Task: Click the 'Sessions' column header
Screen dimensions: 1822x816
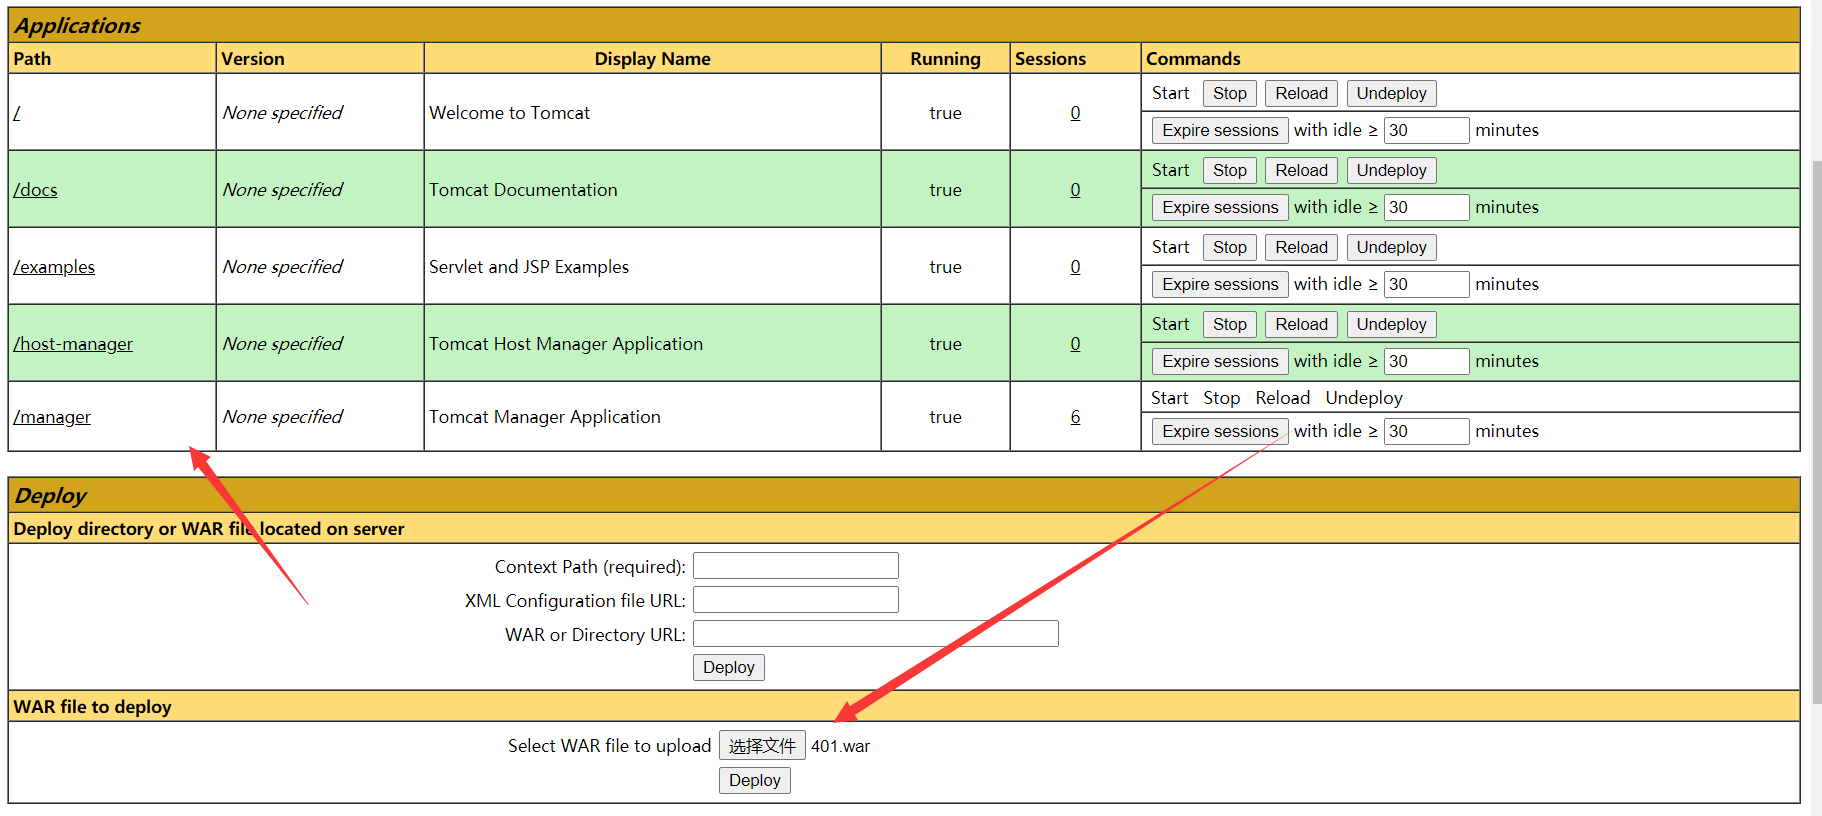Action: coord(1050,59)
